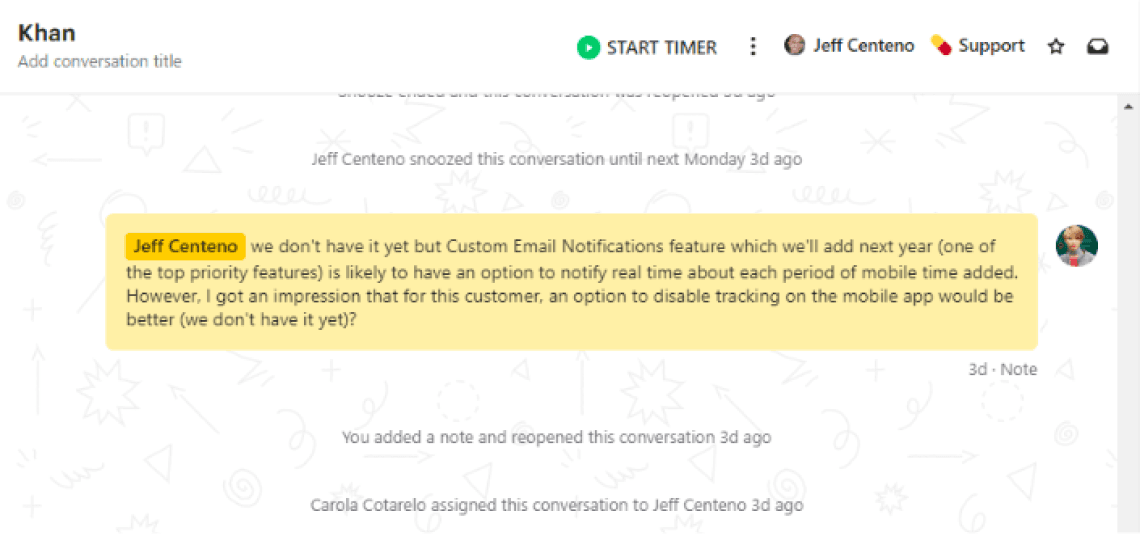Click the red-yellow Support tag icon
The width and height of the screenshot is (1140, 534).
[941, 46]
